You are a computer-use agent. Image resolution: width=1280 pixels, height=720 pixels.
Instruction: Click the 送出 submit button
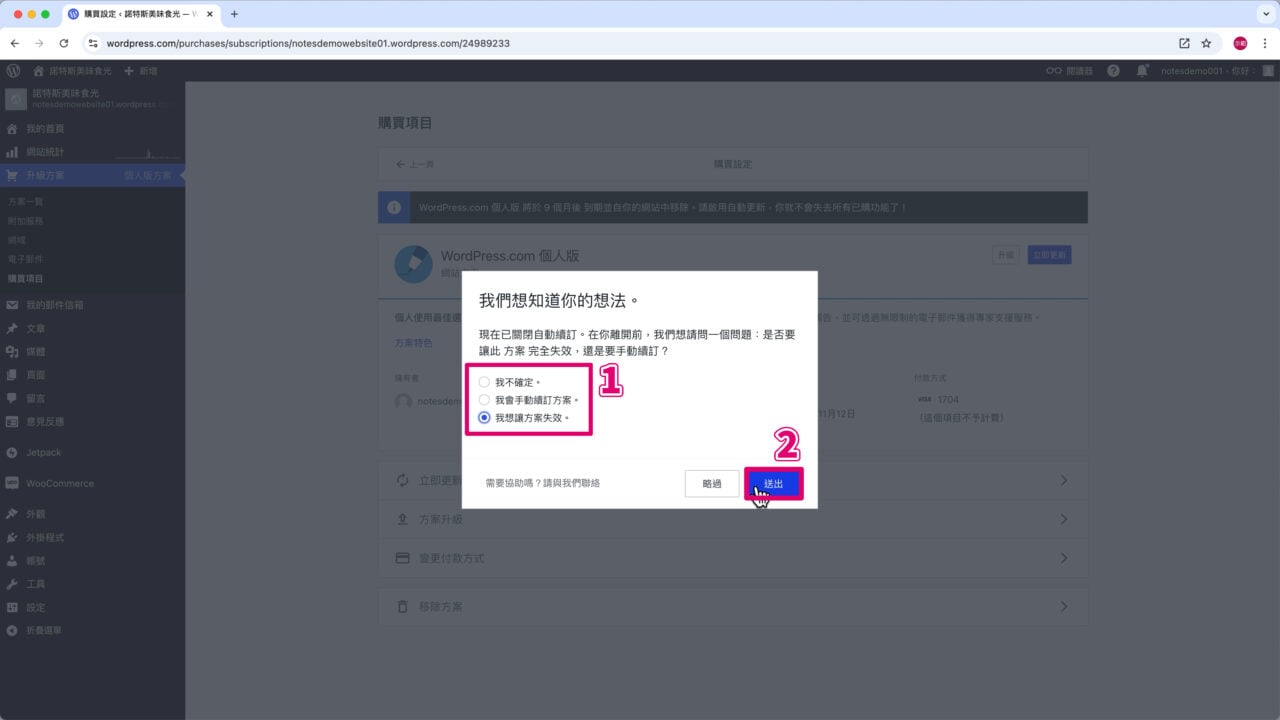[x=773, y=483]
